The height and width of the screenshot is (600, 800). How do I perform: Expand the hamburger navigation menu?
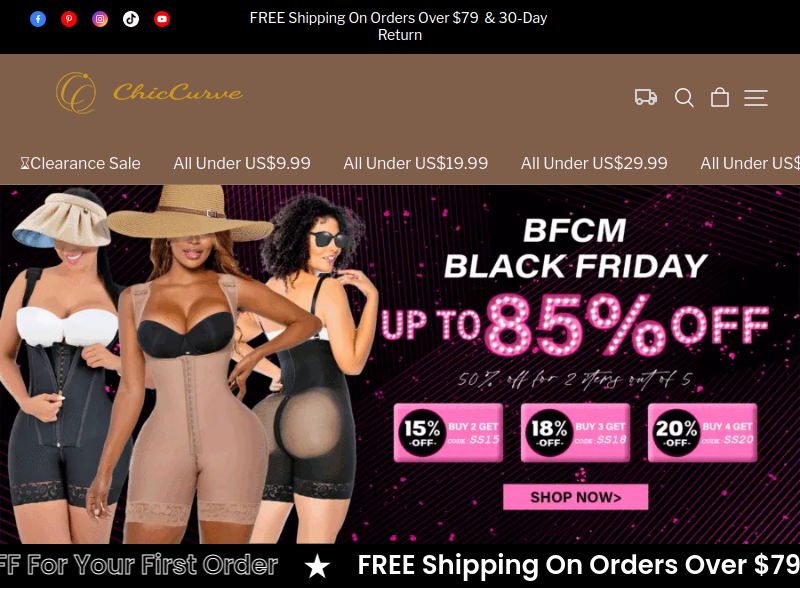(756, 97)
